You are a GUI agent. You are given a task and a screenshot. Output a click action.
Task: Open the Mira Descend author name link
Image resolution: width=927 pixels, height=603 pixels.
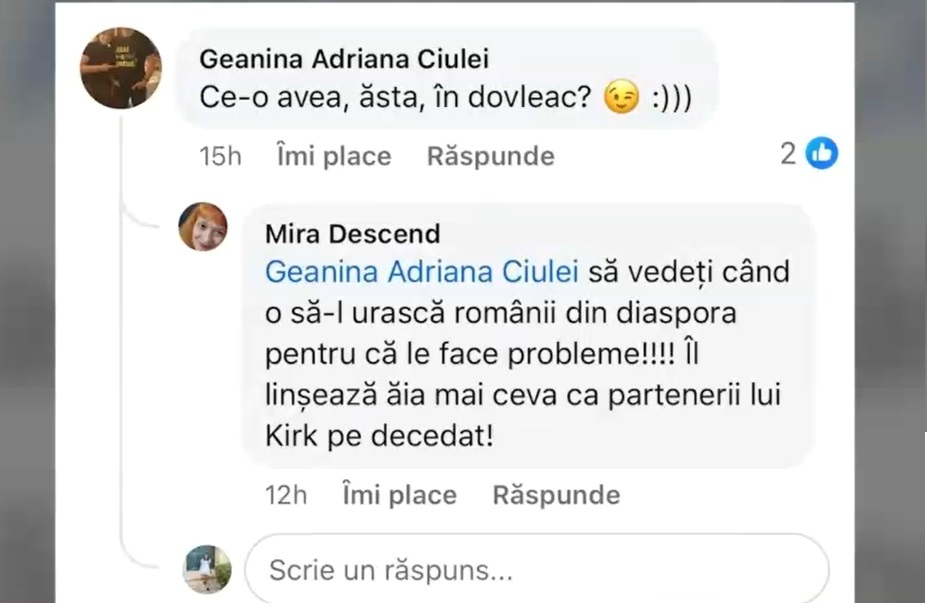[352, 234]
